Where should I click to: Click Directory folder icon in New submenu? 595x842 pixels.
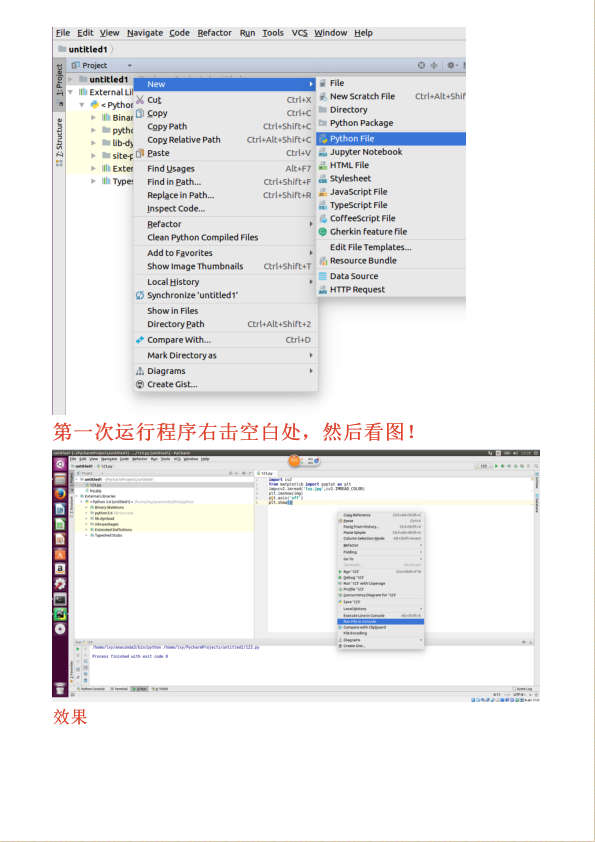click(323, 110)
